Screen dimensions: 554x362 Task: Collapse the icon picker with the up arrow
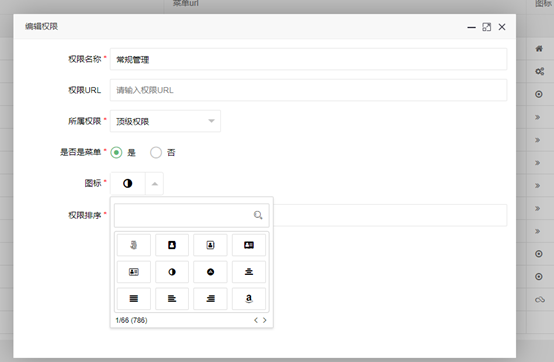[x=154, y=183]
